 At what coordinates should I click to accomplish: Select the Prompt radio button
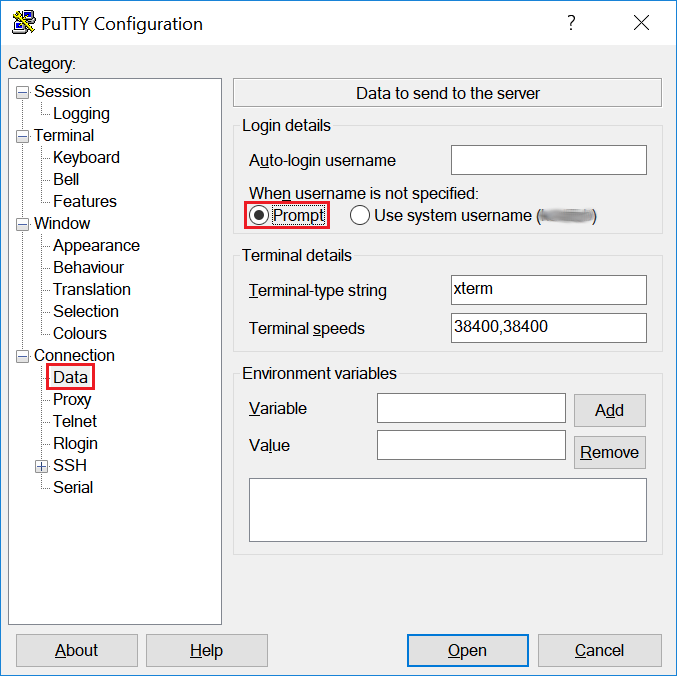click(x=259, y=215)
